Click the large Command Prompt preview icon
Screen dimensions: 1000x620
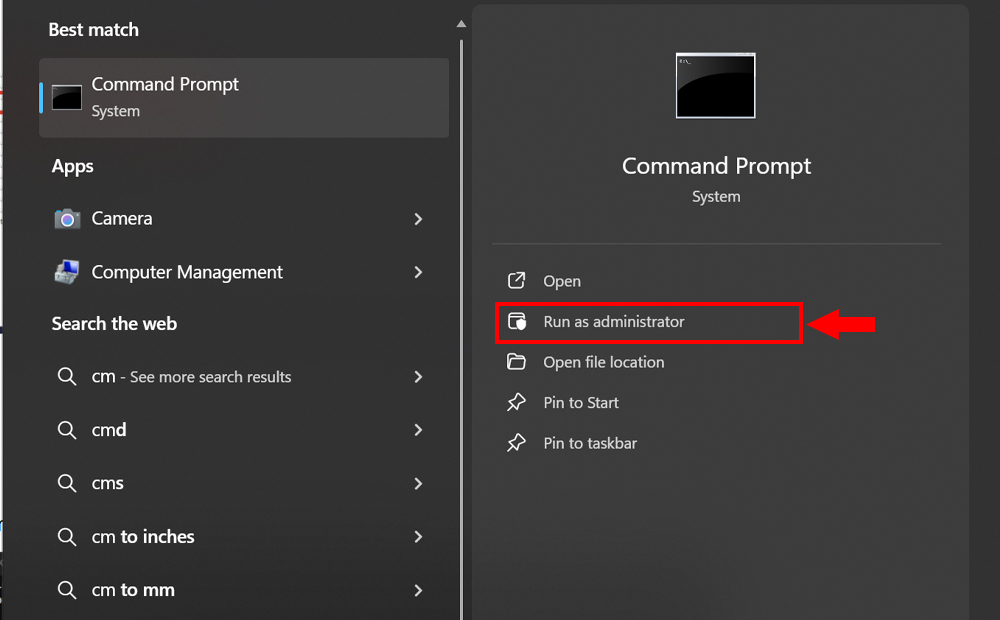click(715, 85)
